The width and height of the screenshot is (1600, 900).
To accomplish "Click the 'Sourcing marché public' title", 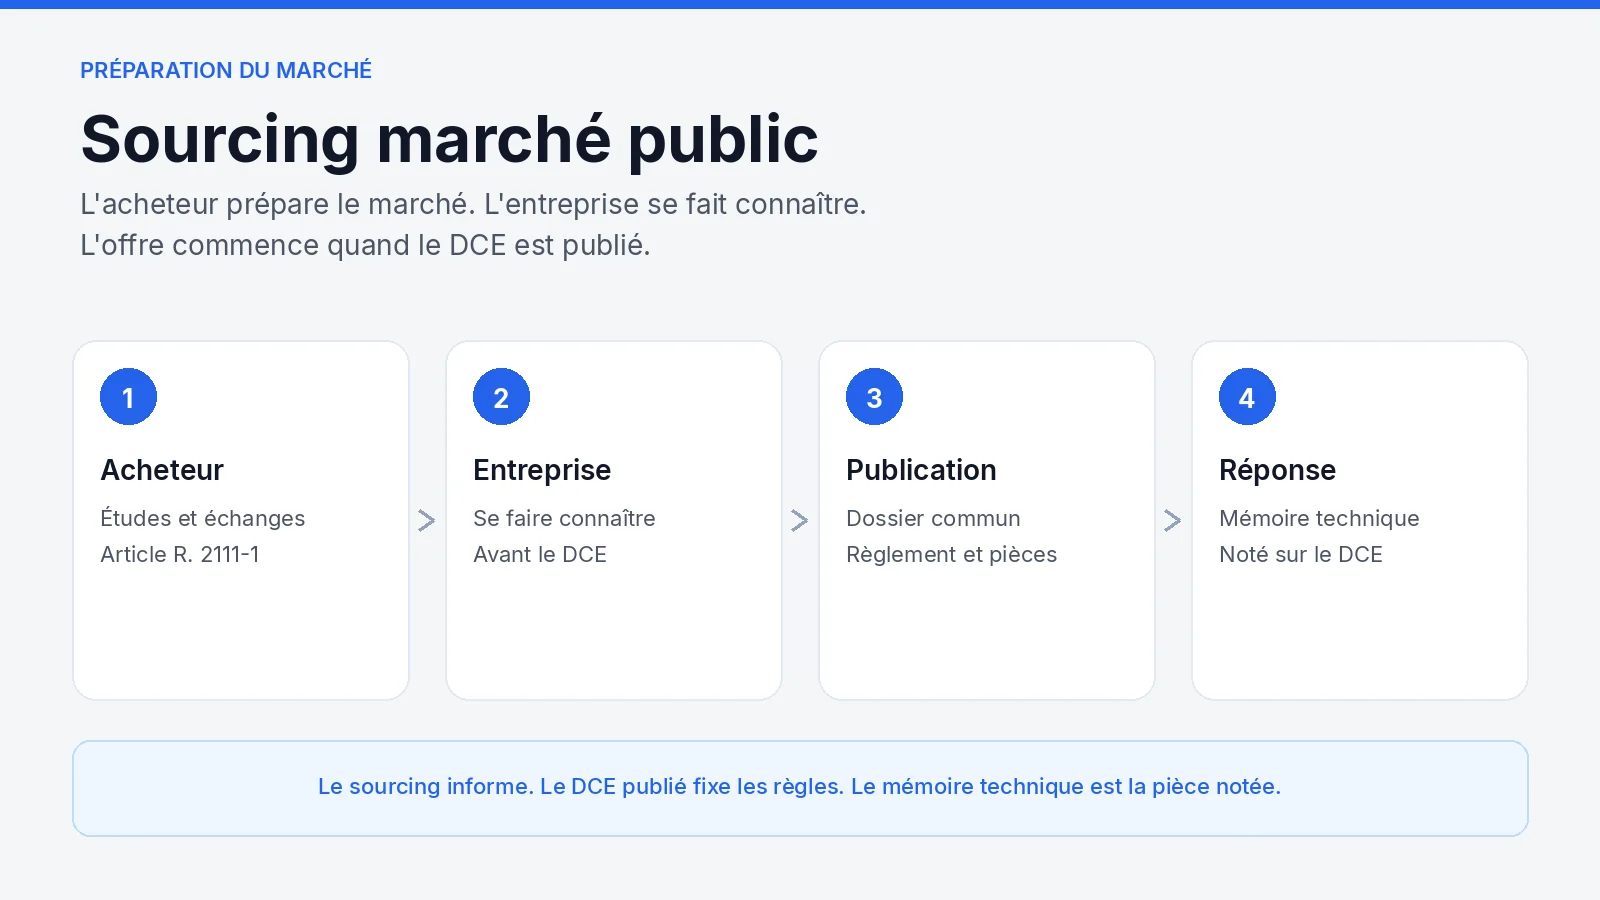I will pos(449,139).
